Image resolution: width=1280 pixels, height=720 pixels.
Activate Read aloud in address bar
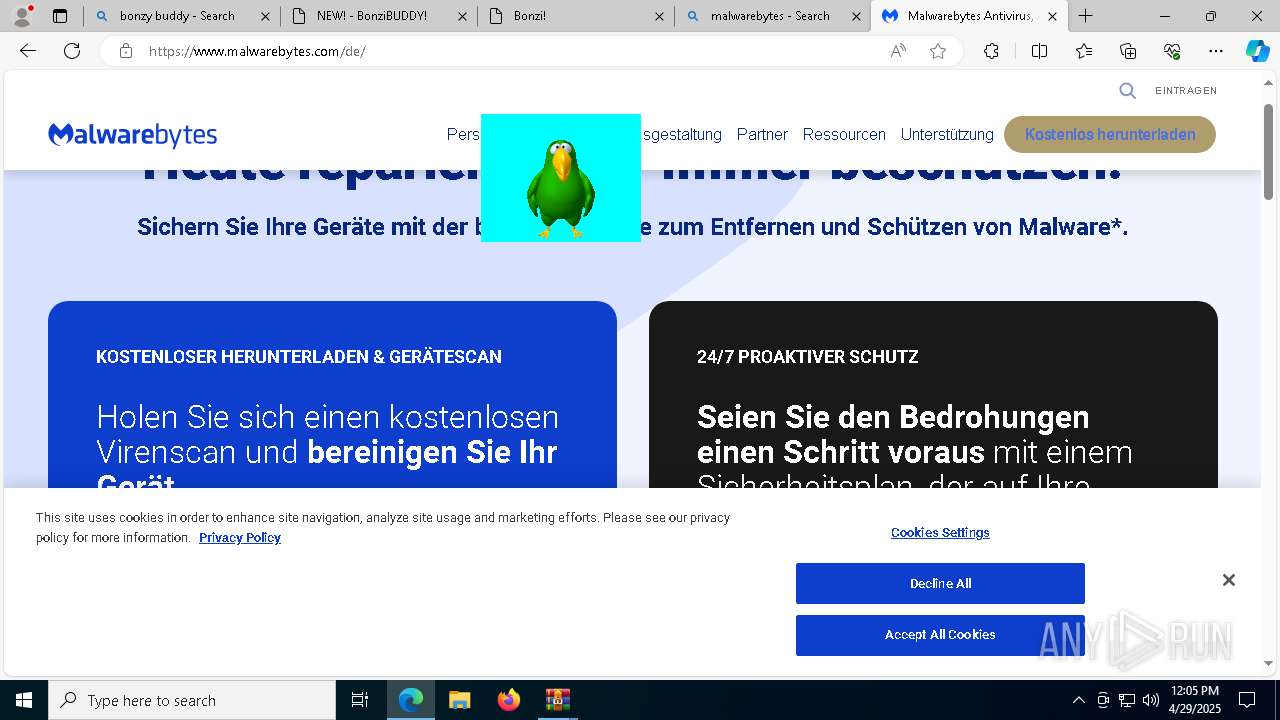[x=898, y=51]
